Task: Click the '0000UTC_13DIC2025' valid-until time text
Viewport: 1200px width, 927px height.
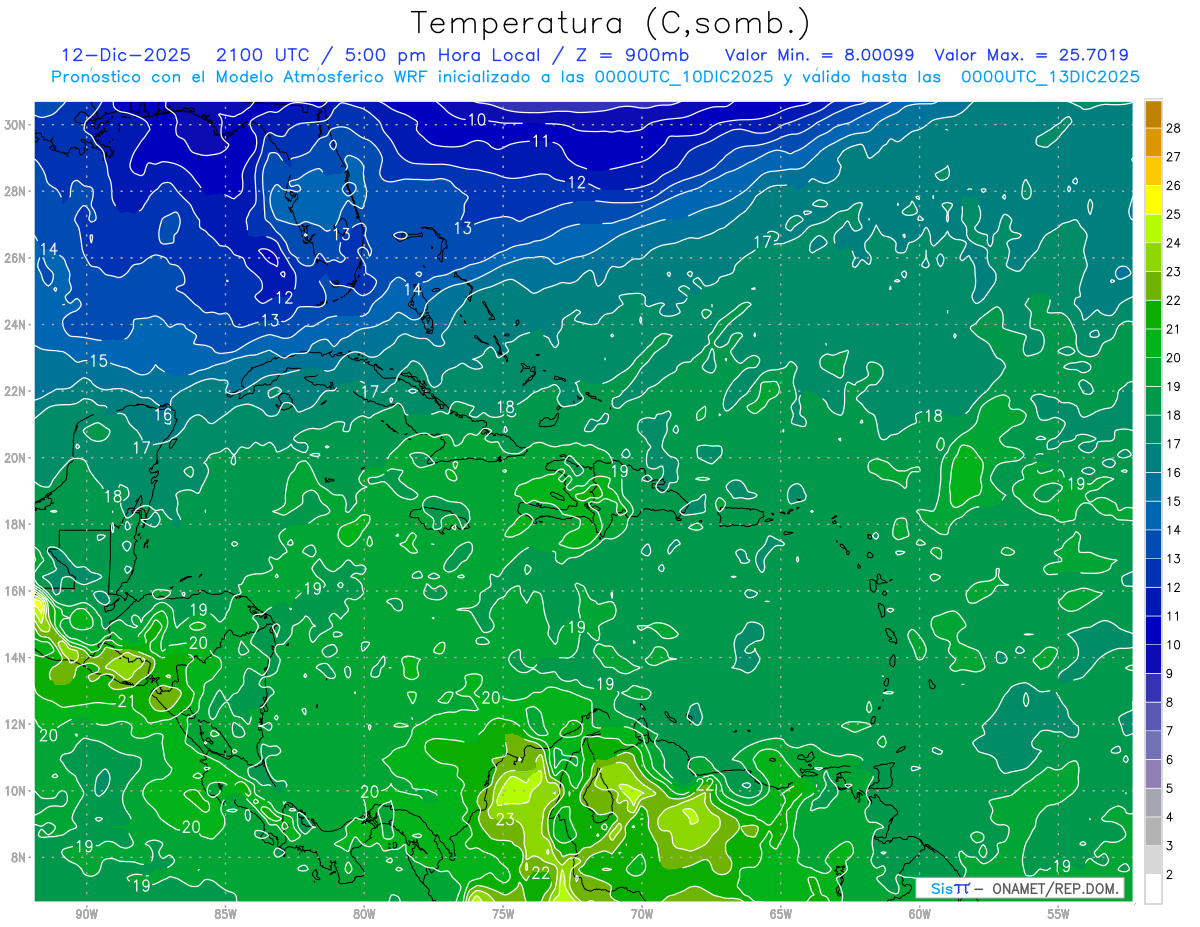Action: tap(1050, 77)
